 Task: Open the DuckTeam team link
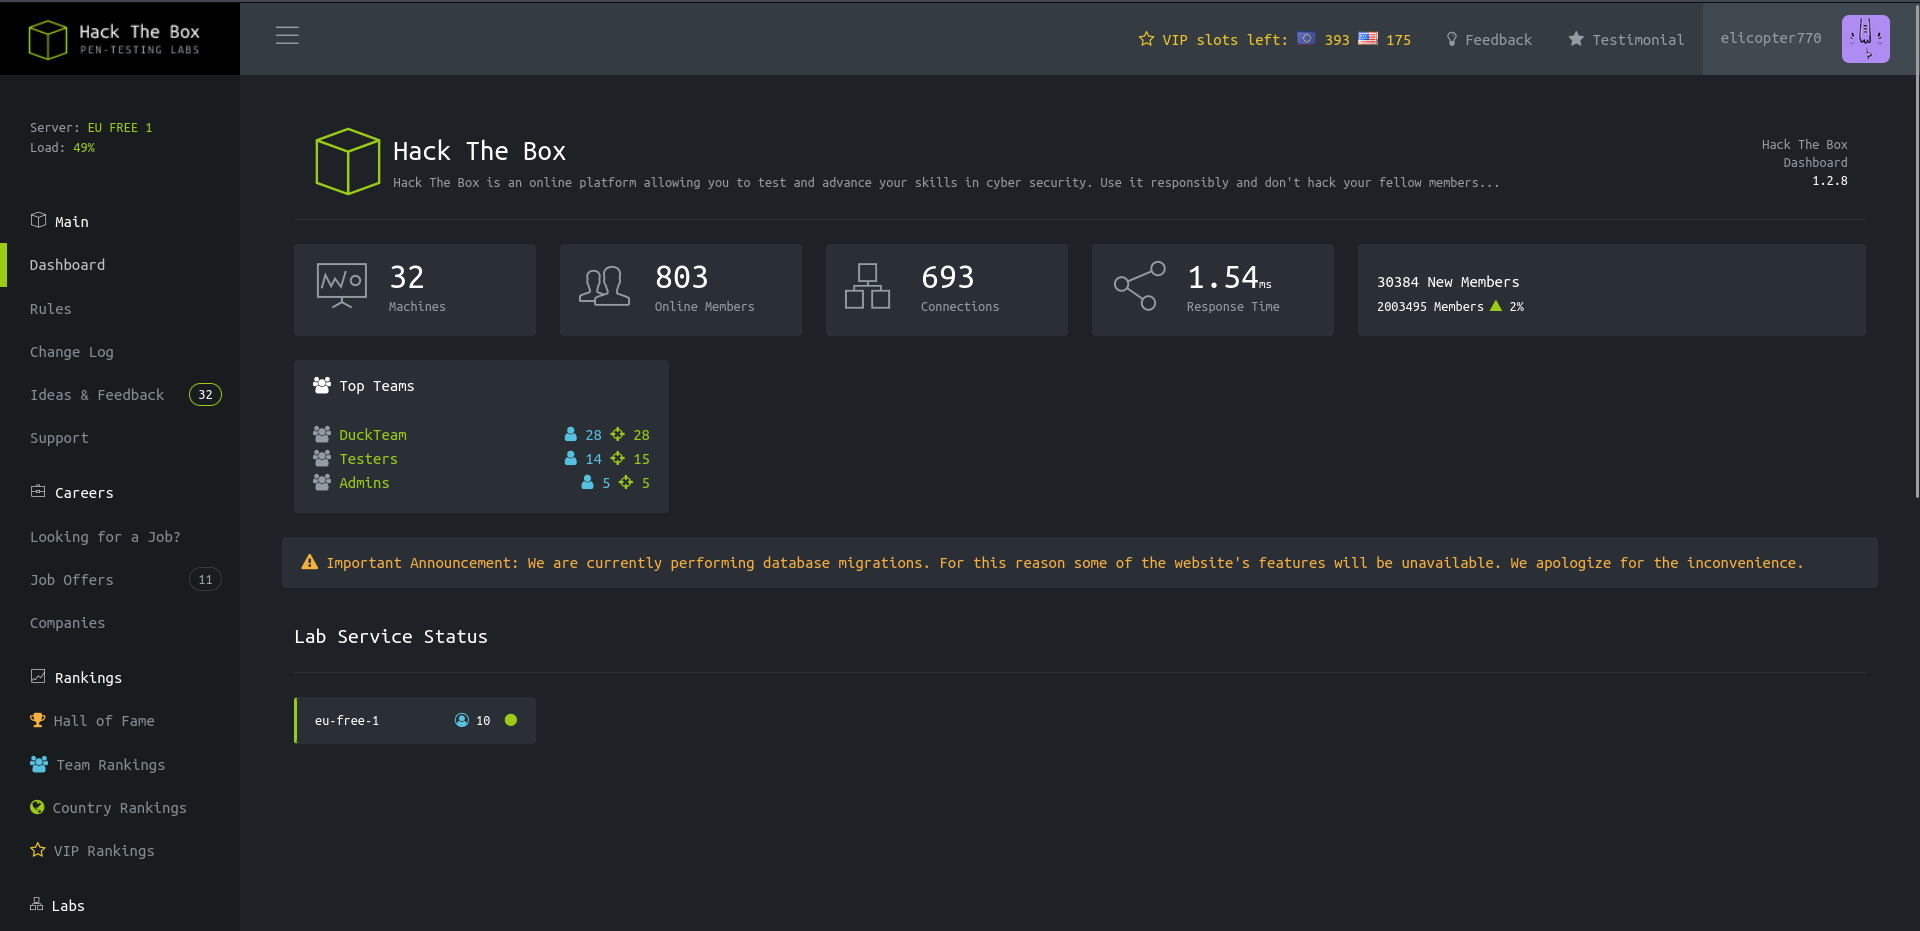point(372,435)
